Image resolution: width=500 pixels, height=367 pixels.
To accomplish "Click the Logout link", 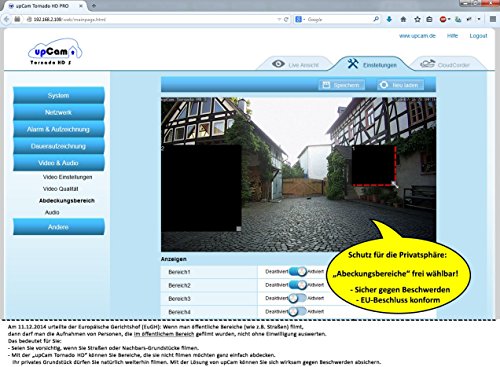I will coord(478,36).
